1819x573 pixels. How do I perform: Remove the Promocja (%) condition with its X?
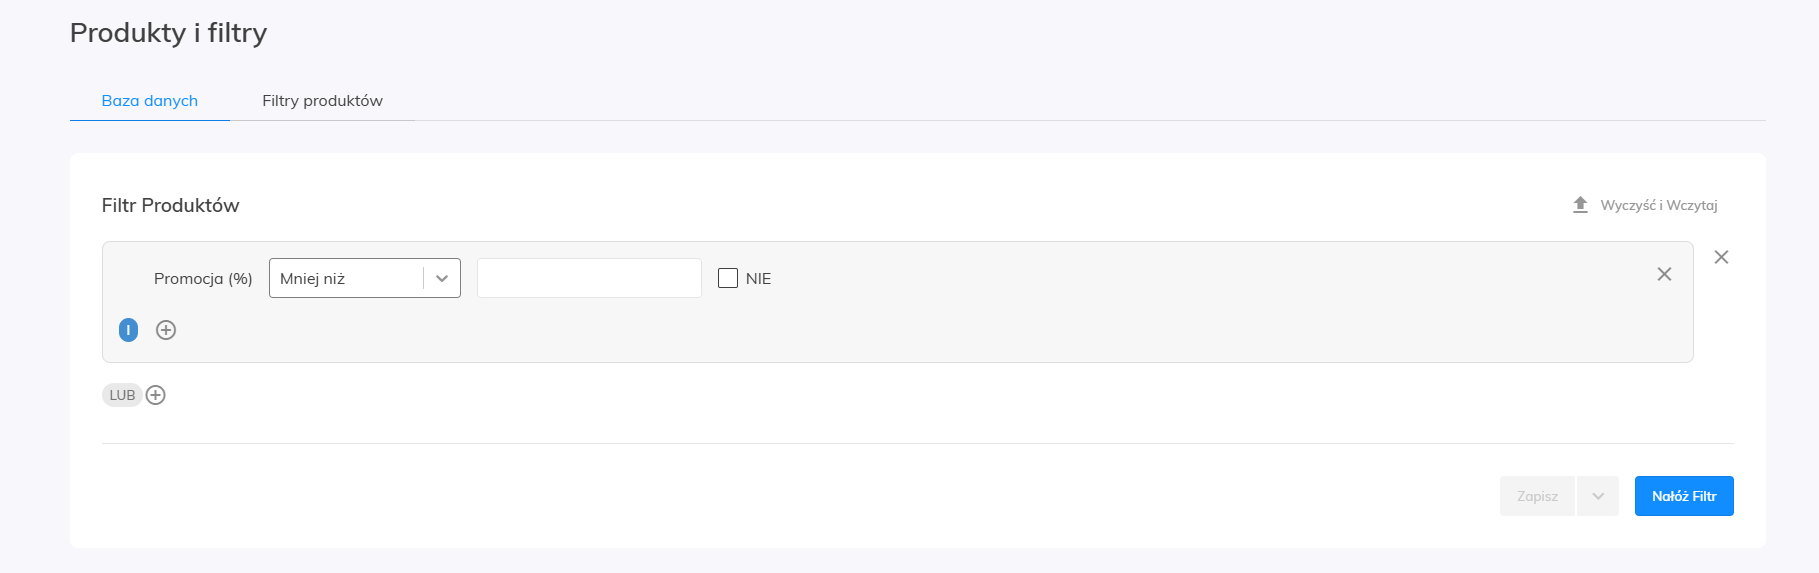(x=1664, y=274)
